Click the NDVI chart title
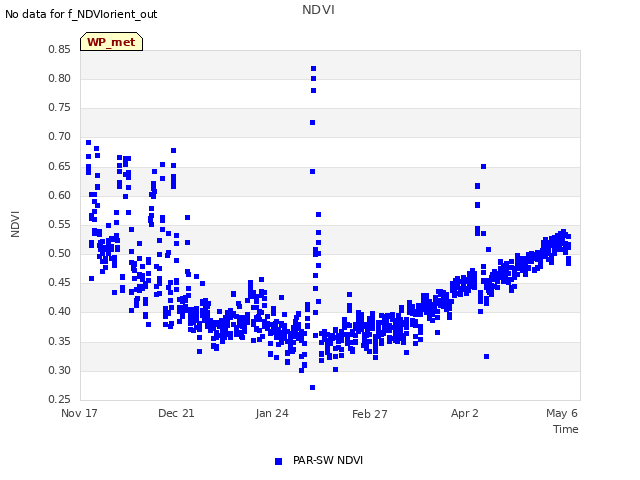The height and width of the screenshot is (480, 640). pos(318,10)
